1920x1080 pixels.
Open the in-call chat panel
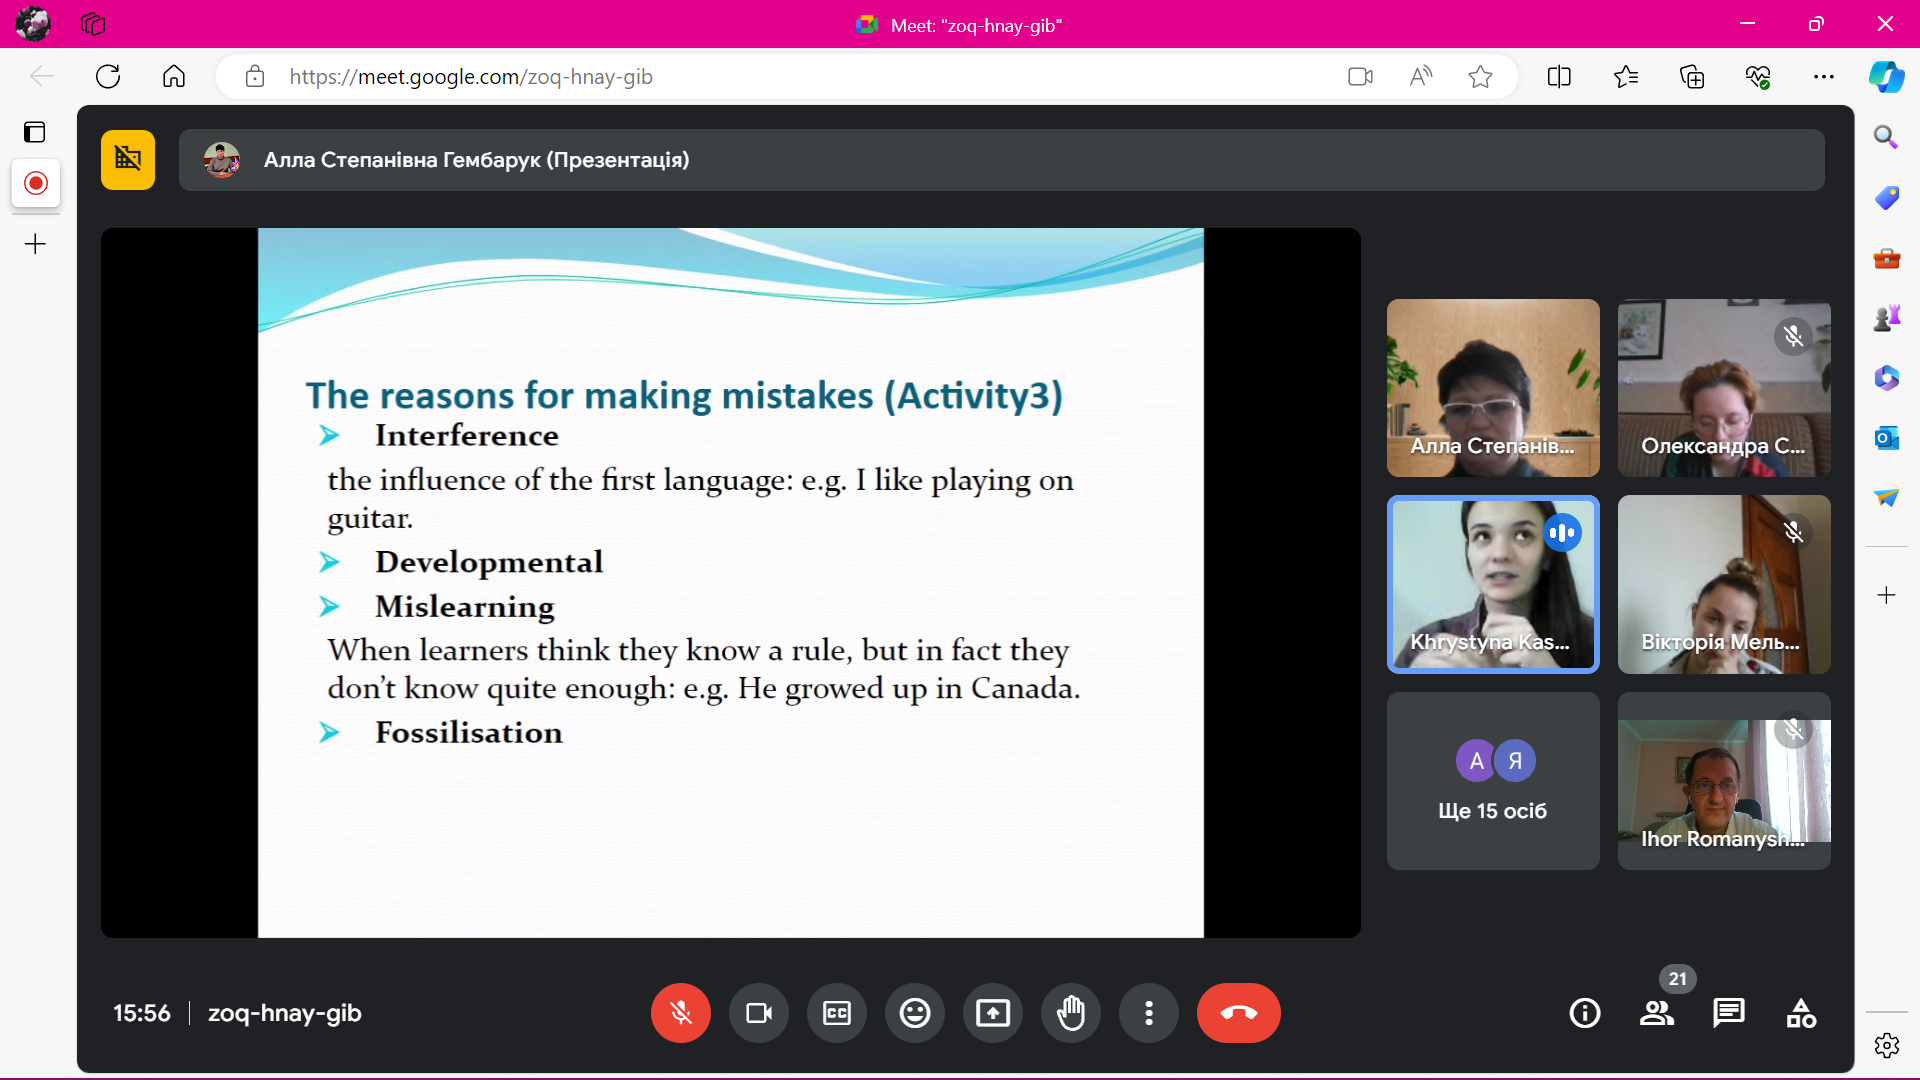point(1728,1013)
